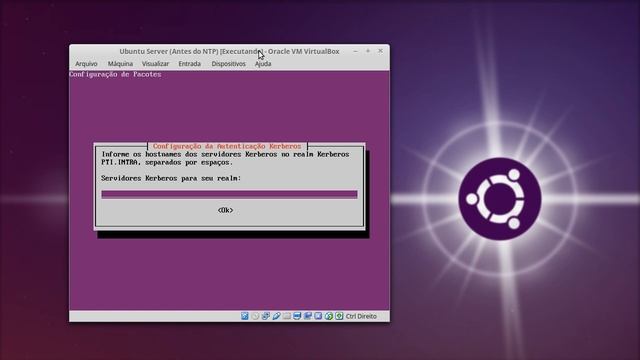The width and height of the screenshot is (640, 360).
Task: Click the mouse integration status icon
Action: [329, 316]
